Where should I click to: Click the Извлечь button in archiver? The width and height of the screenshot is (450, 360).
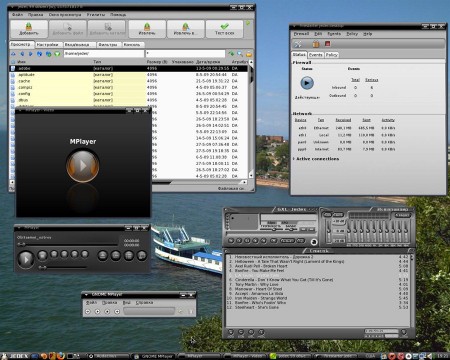coord(147,29)
